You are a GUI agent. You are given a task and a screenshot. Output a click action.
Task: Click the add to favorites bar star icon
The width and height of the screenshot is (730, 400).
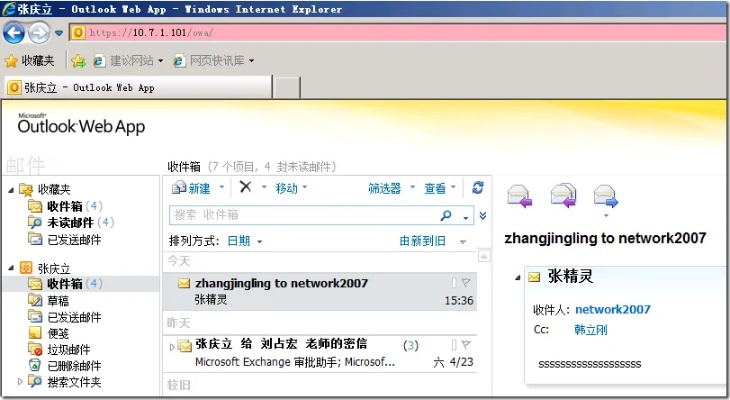[x=78, y=61]
